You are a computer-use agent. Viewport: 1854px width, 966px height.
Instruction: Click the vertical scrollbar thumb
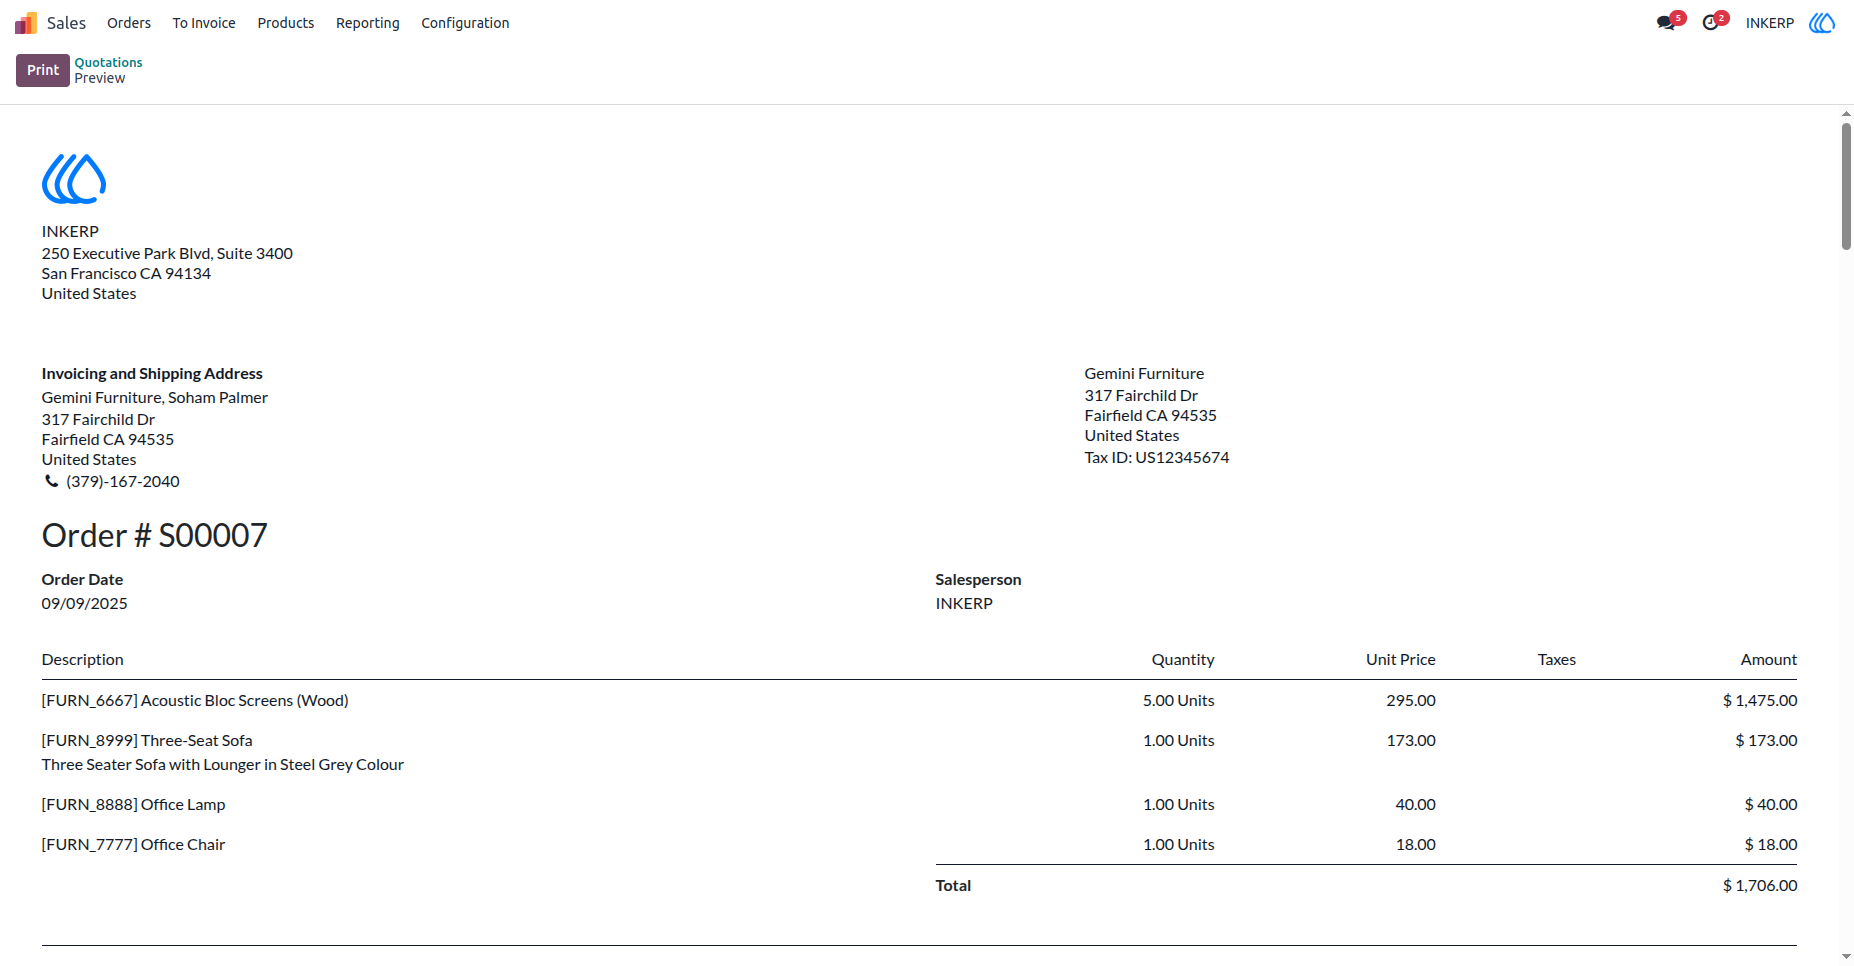pos(1847,186)
